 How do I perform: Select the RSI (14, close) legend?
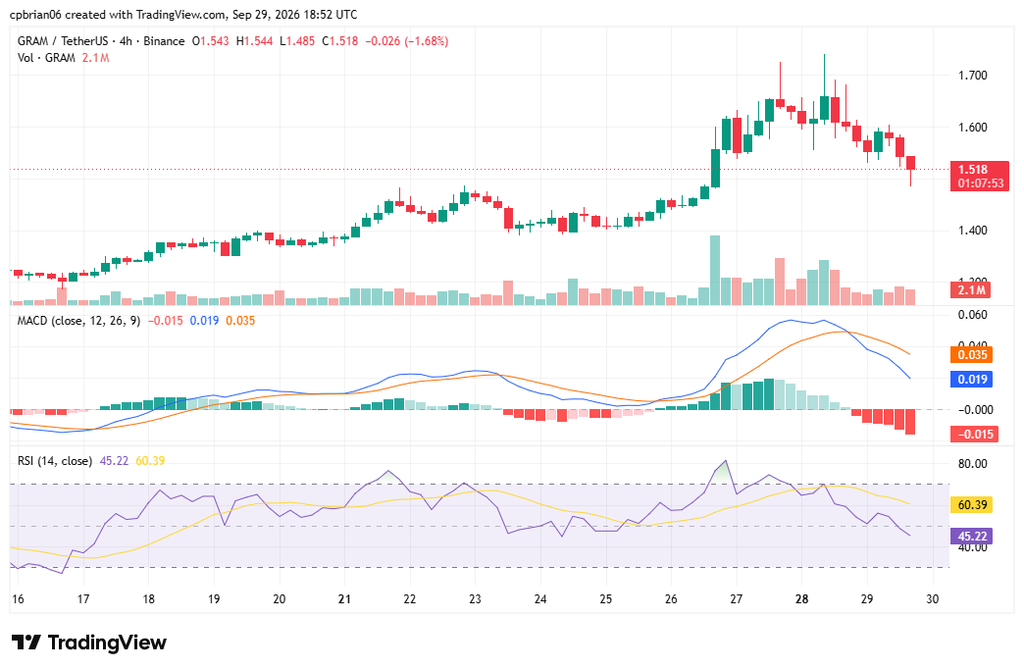[x=55, y=461]
